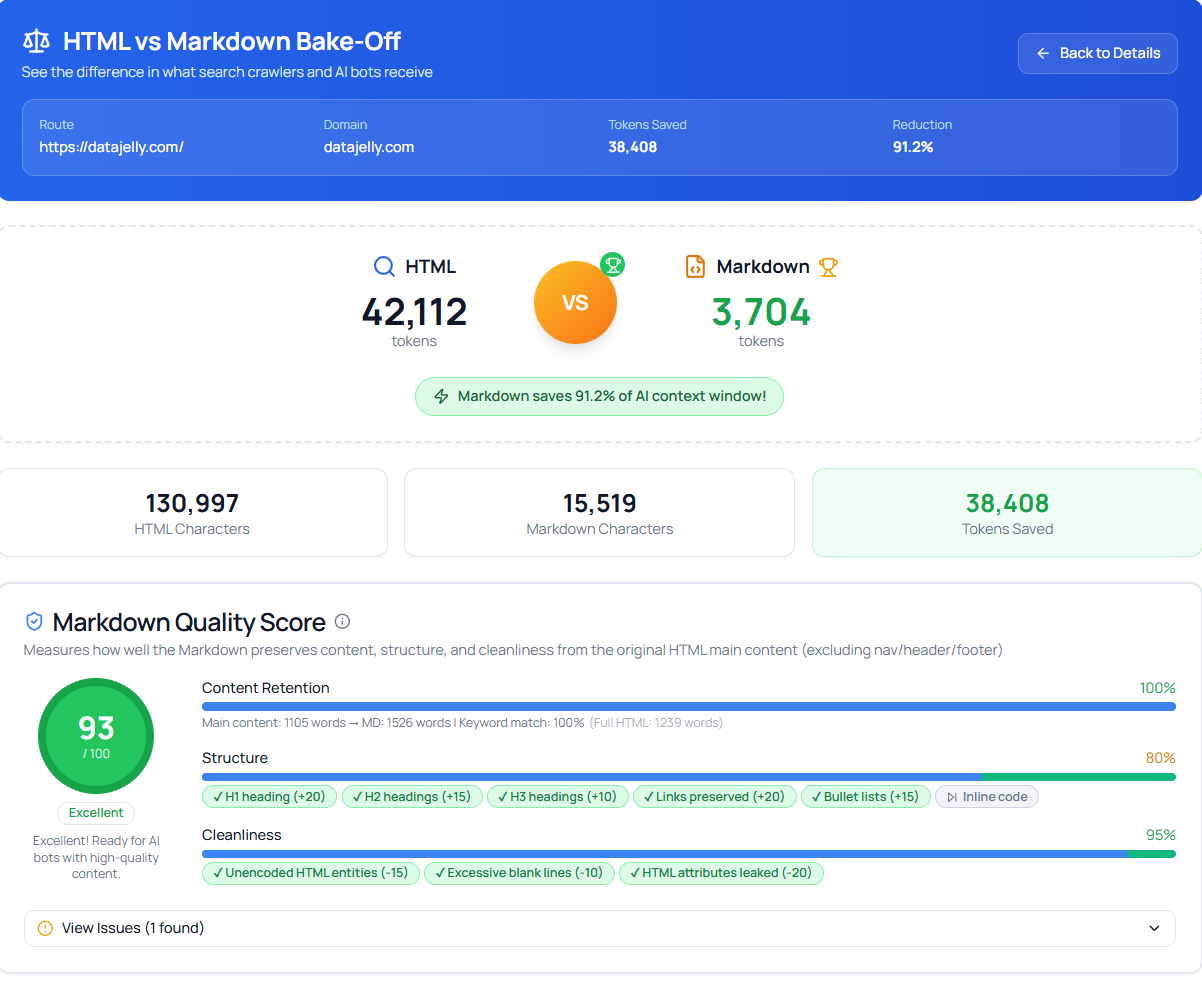This screenshot has width=1202, height=985.
Task: Click the balance scale icon in header
Action: (36, 42)
